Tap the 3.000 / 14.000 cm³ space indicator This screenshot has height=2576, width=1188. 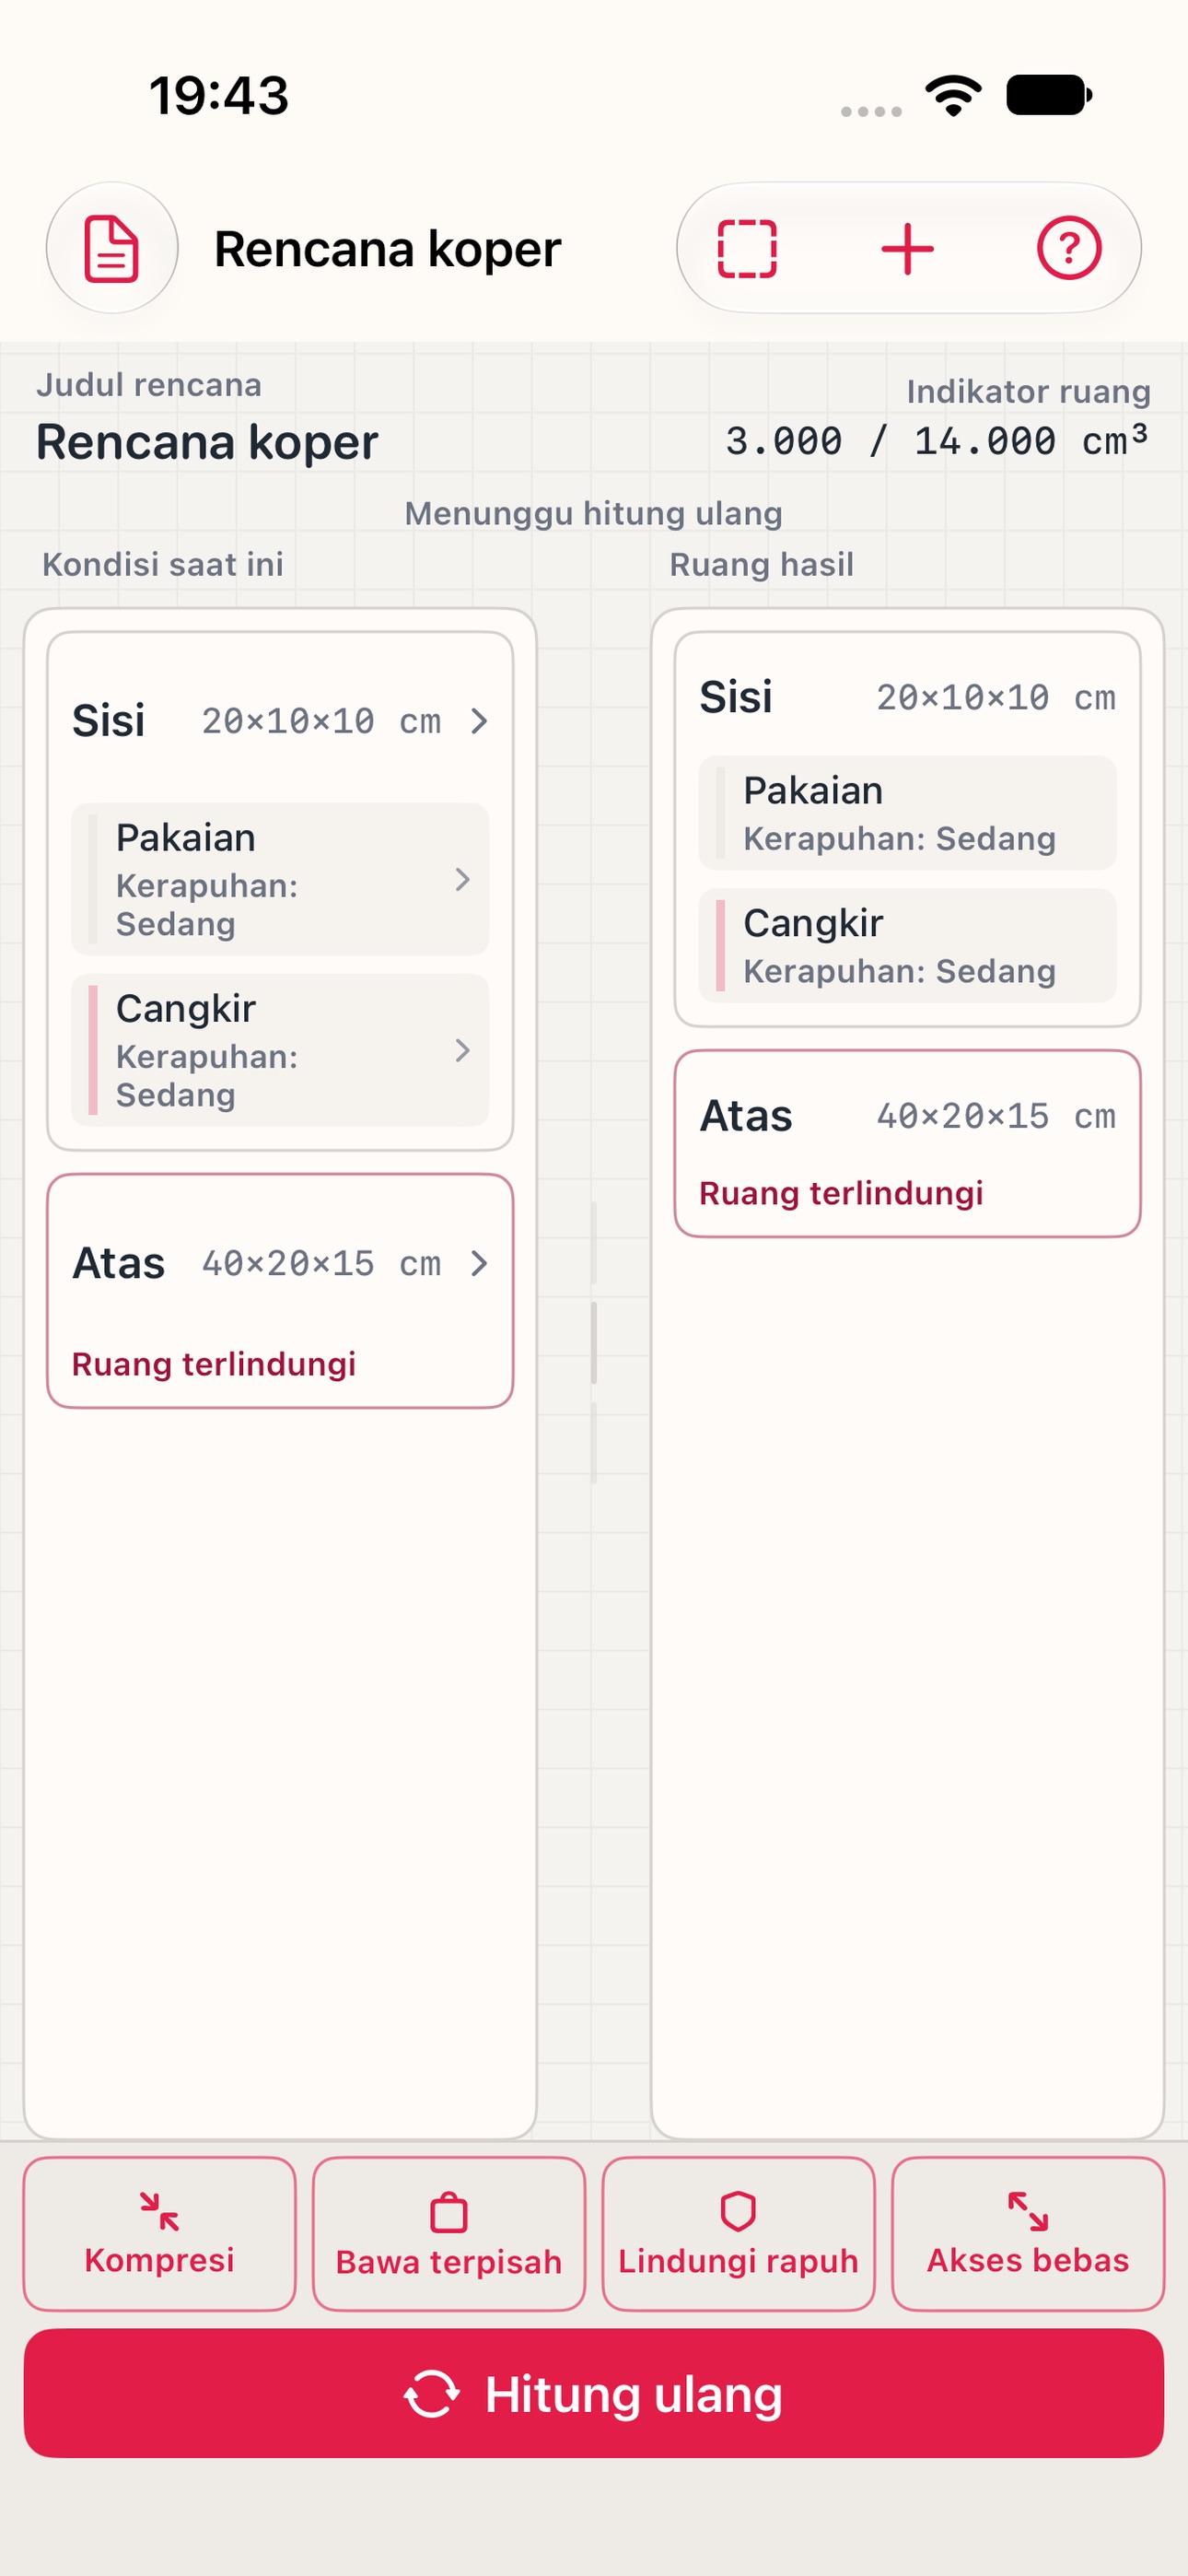pos(937,441)
